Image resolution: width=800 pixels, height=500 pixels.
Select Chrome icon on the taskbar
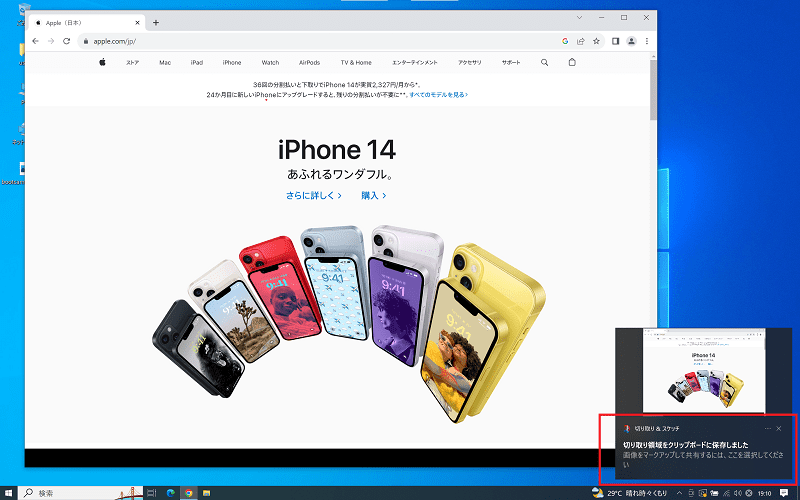click(189, 493)
